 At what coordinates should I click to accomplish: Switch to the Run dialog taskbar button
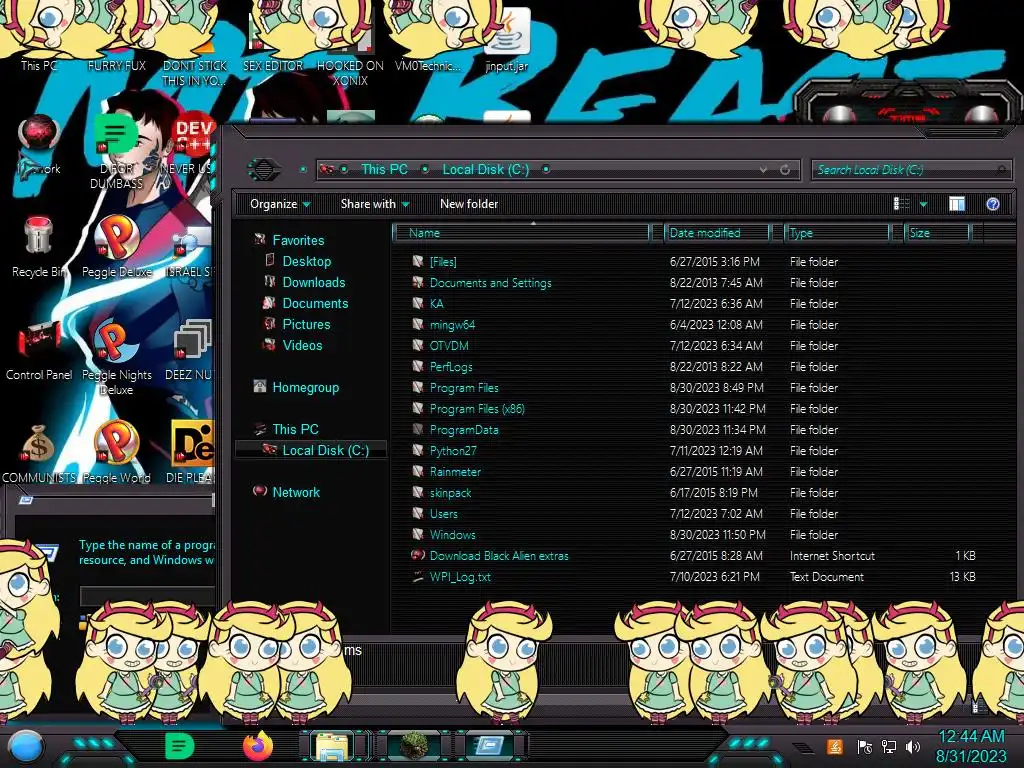(490, 746)
